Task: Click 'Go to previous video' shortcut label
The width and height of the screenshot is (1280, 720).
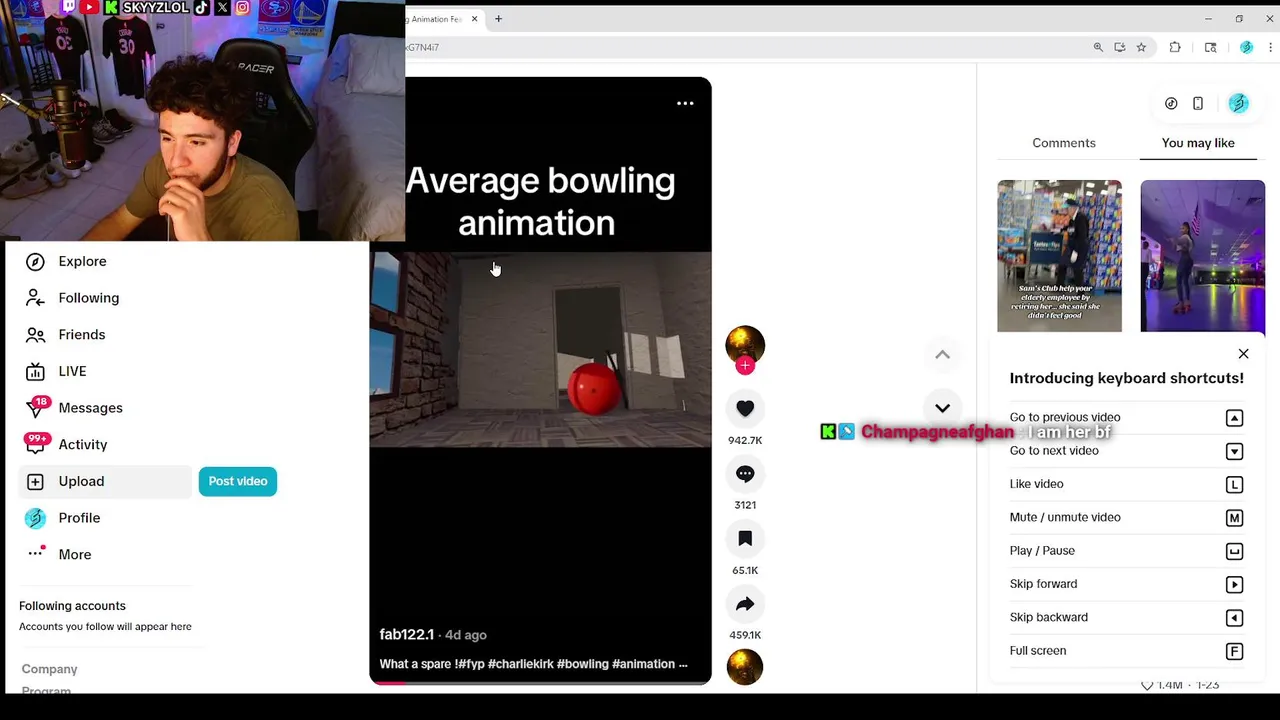Action: [x=1065, y=417]
